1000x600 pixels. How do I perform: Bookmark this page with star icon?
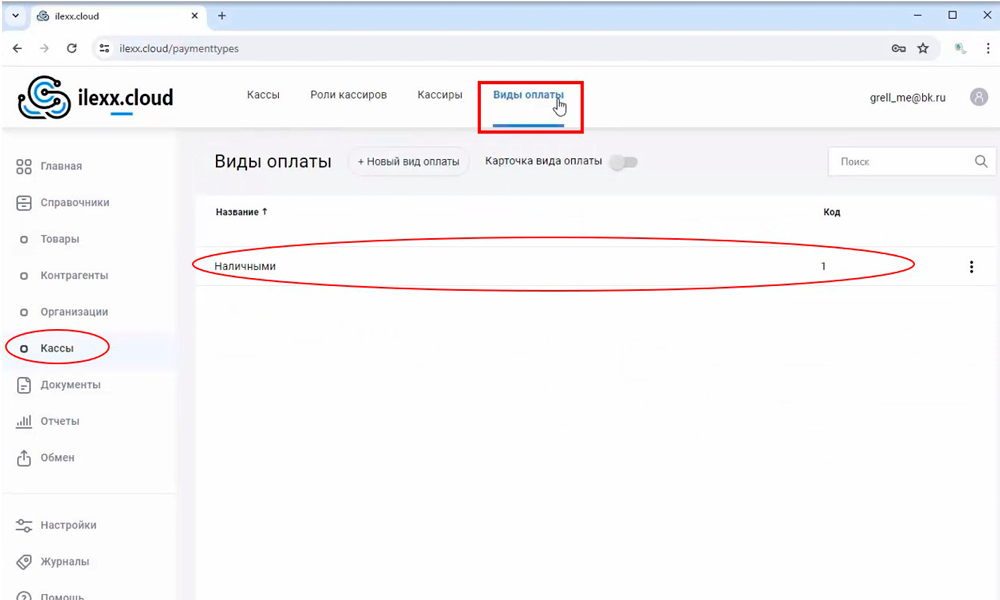pos(923,48)
